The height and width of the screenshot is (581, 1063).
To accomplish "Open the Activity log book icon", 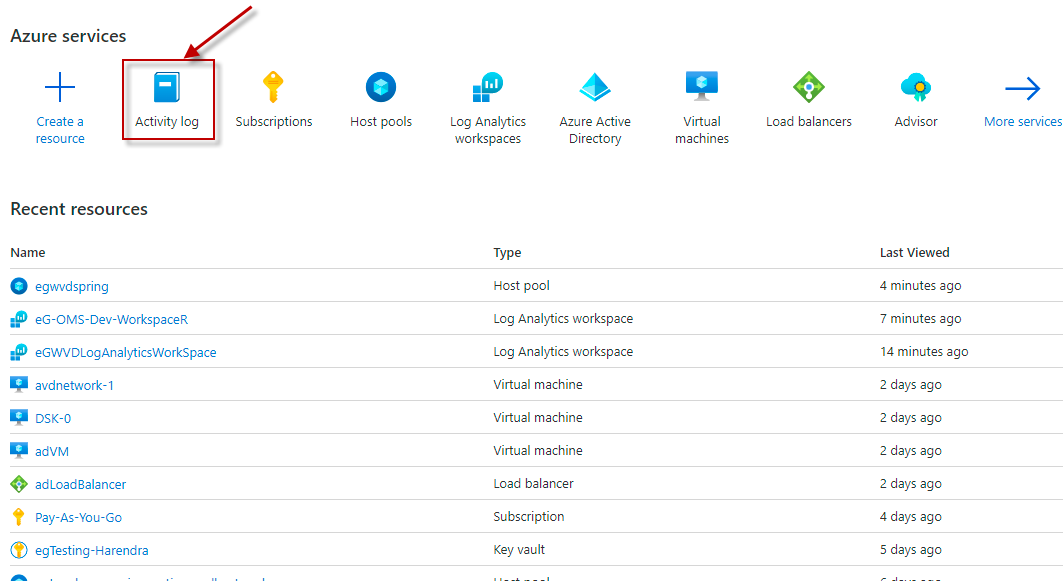I will point(167,87).
